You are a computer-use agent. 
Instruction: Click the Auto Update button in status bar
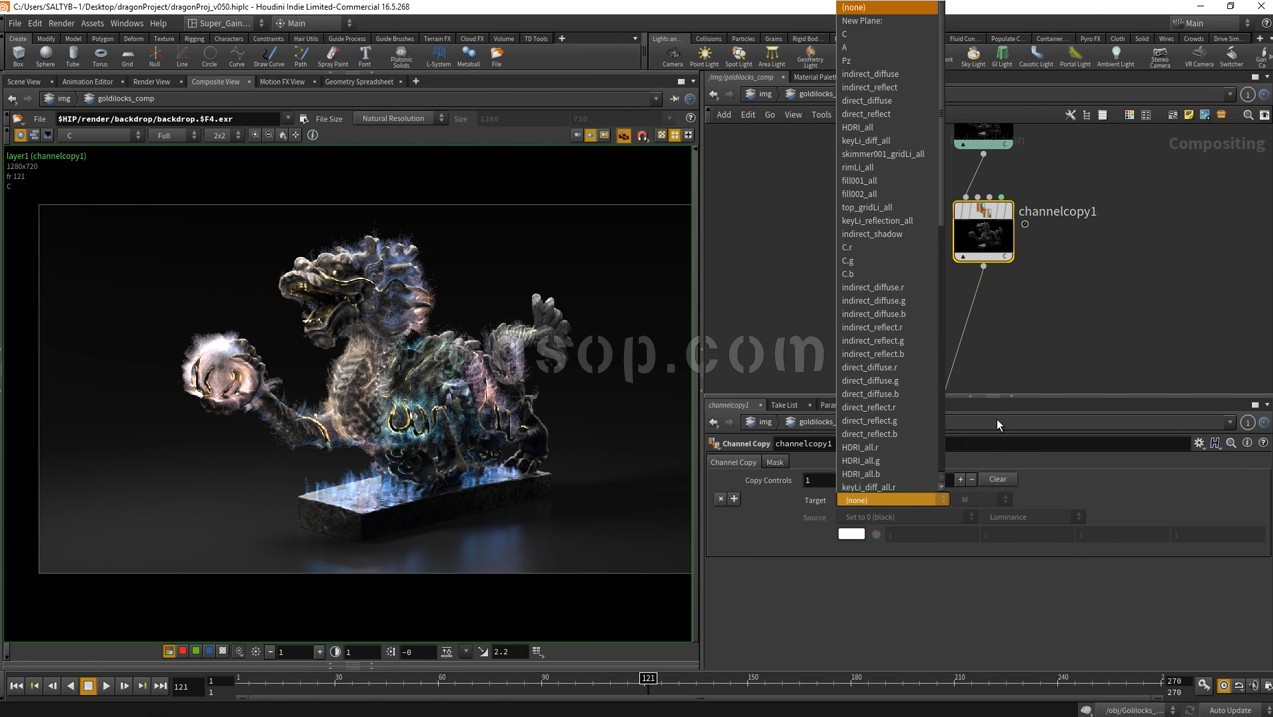(x=1229, y=710)
